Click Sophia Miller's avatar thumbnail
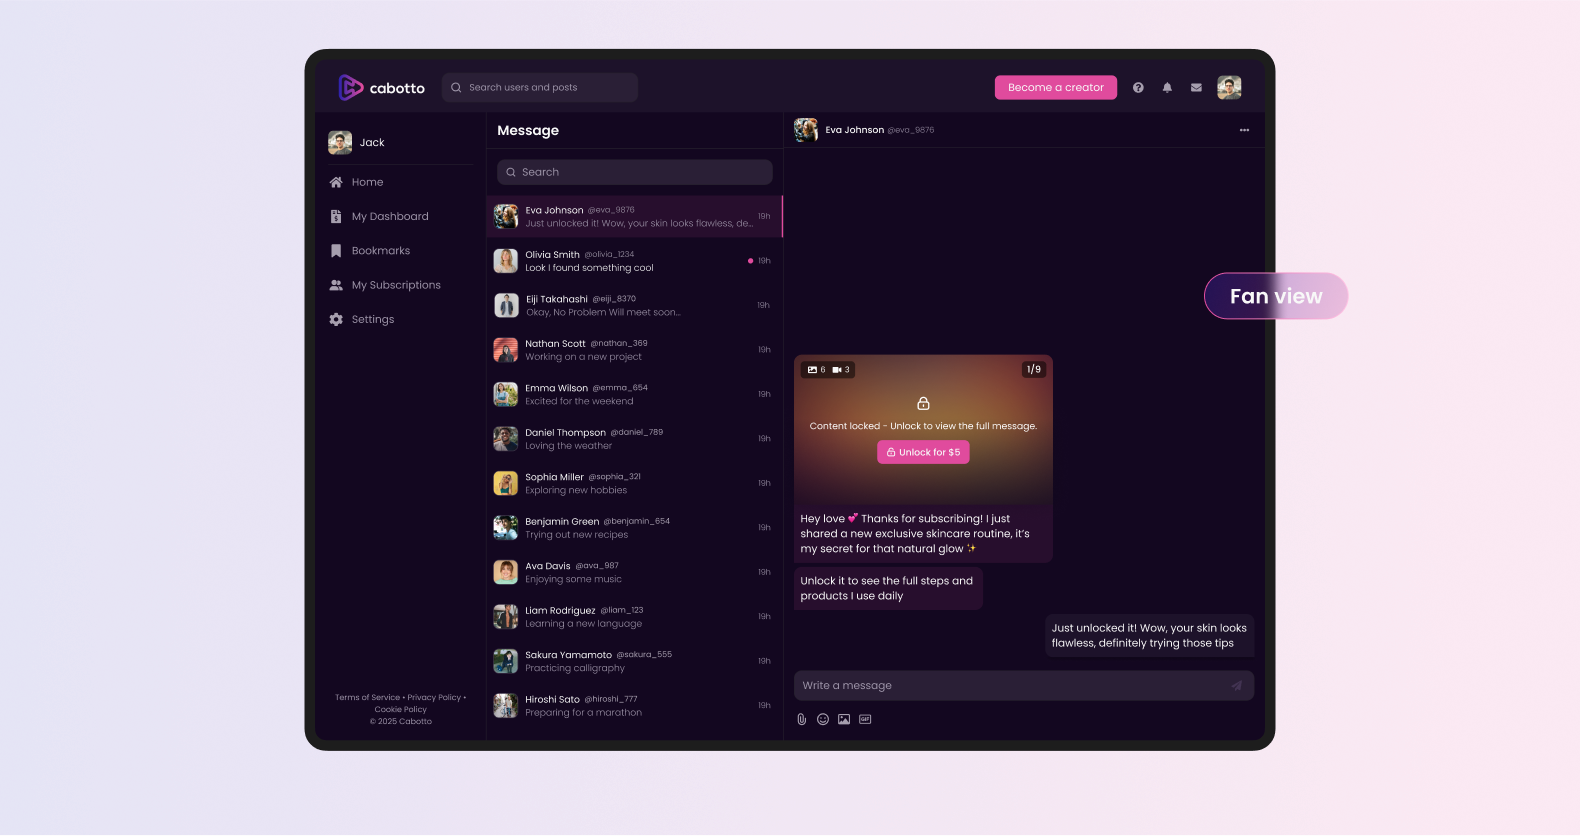This screenshot has width=1580, height=836. (x=506, y=484)
